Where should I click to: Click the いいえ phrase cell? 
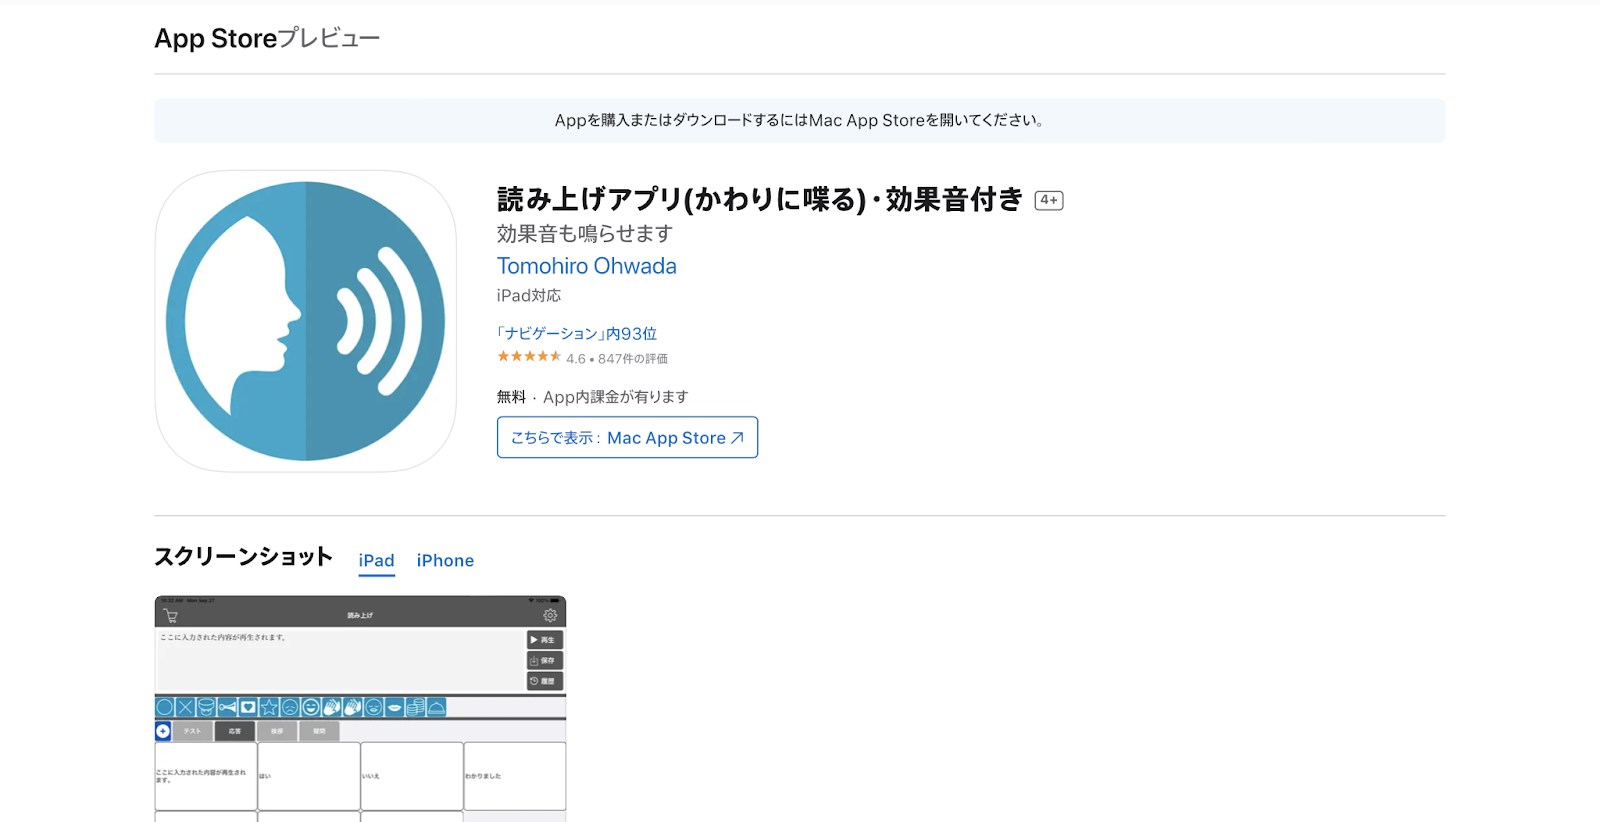click(x=412, y=776)
